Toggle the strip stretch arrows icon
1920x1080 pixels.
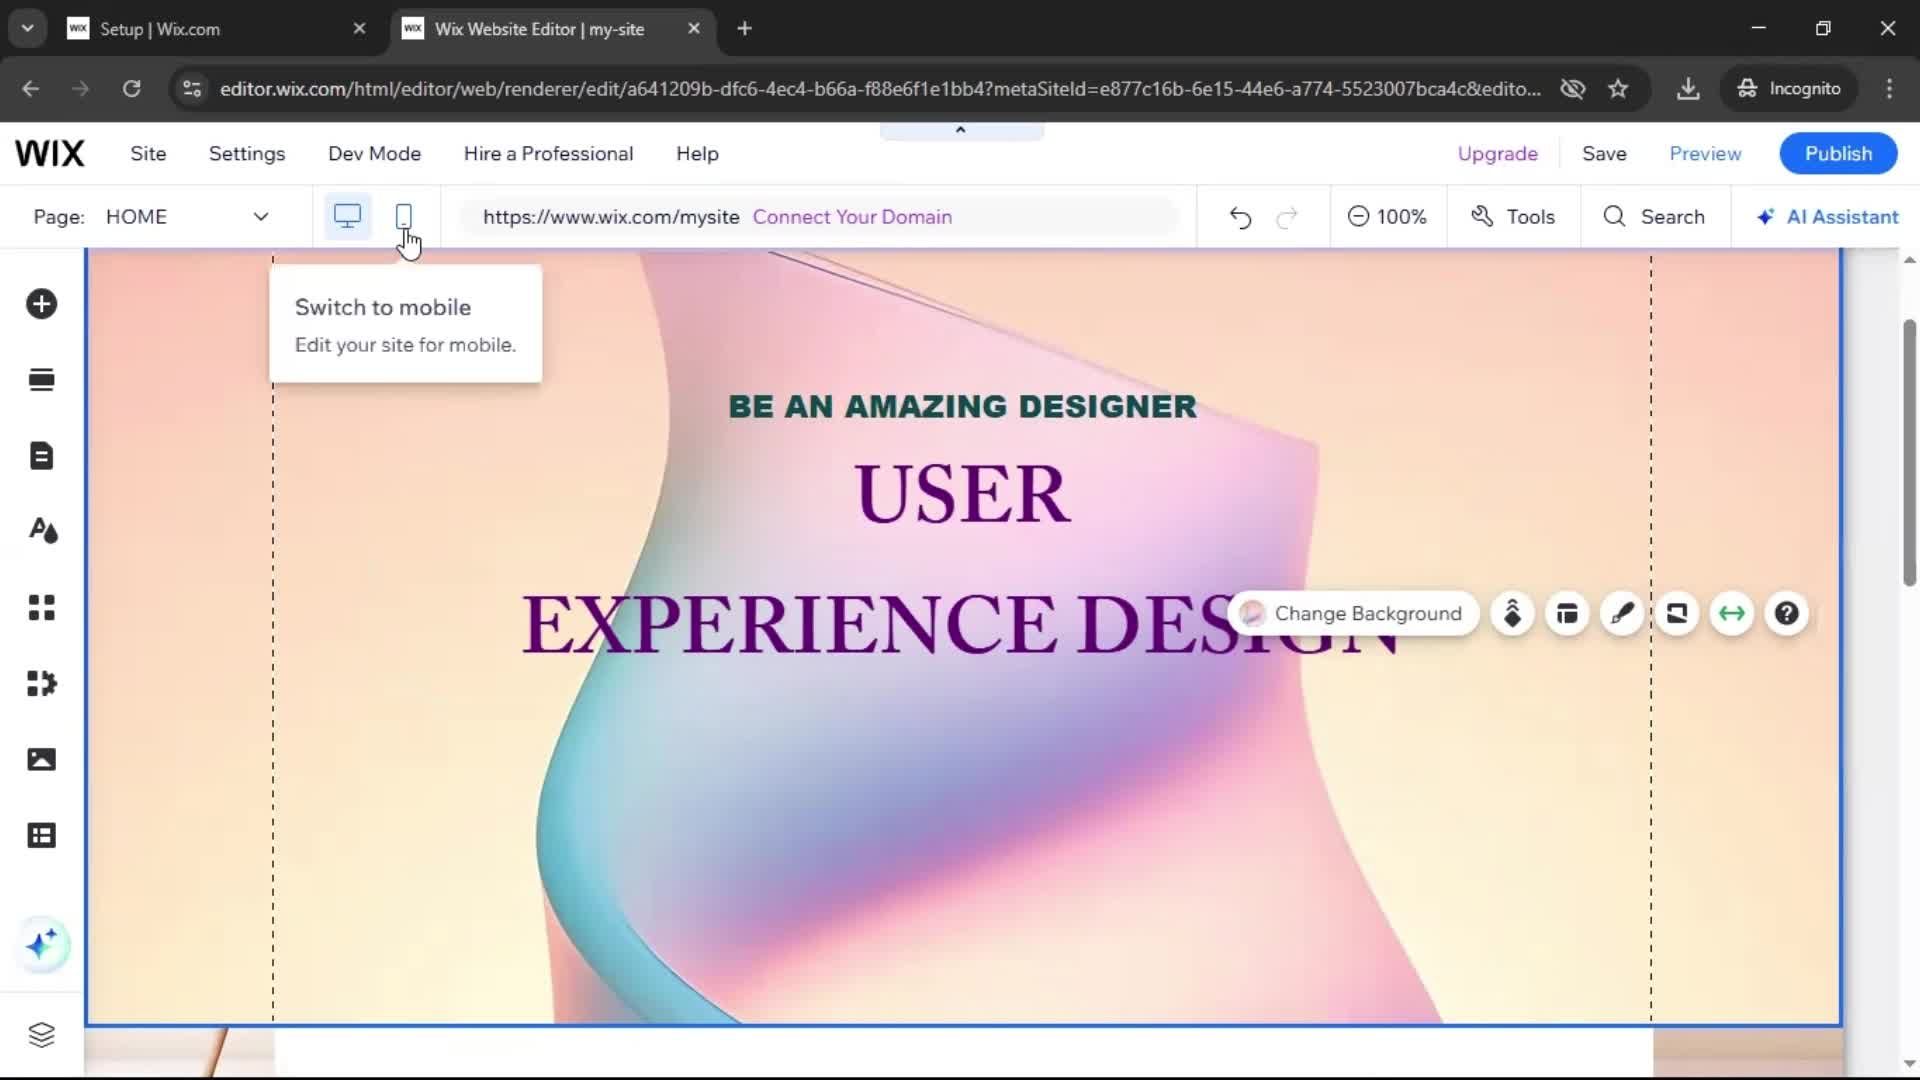tap(1732, 613)
